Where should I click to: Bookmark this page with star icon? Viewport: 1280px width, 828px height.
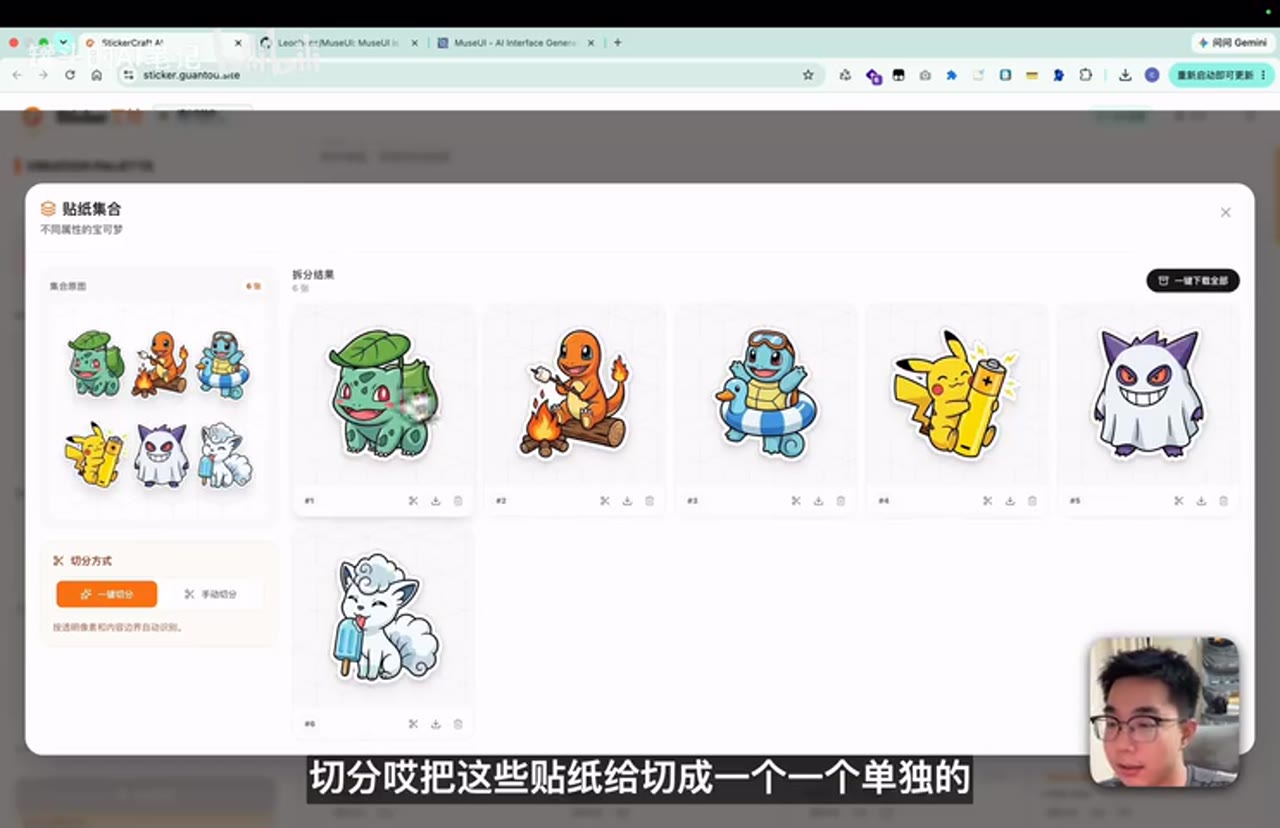[808, 75]
